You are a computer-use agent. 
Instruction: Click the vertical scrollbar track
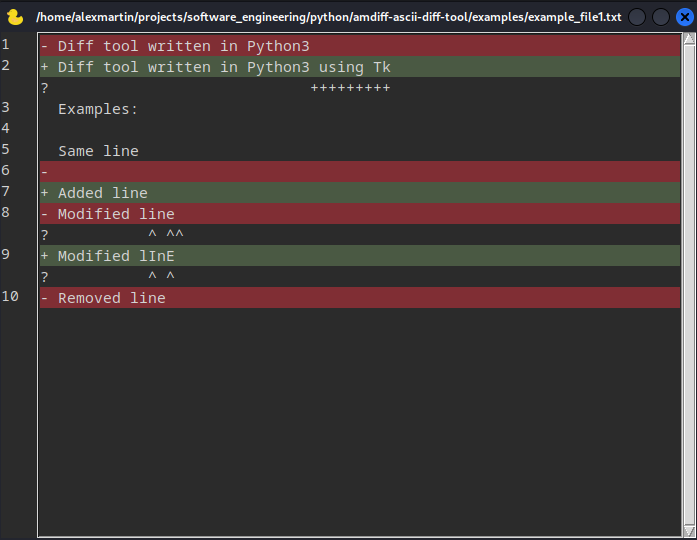689,285
